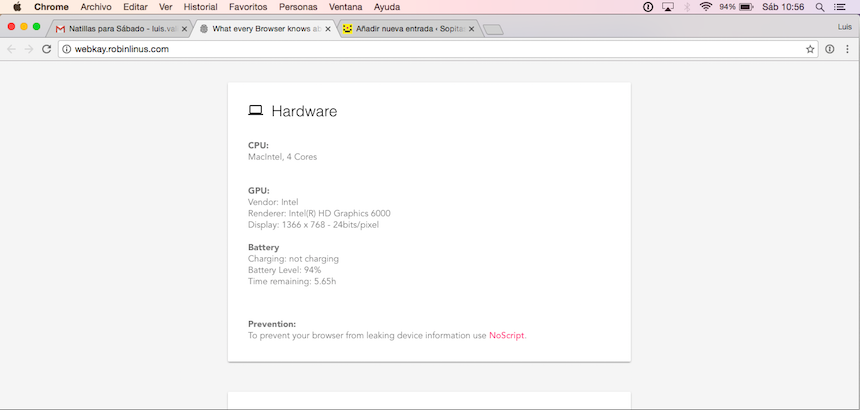This screenshot has height=410, width=860.
Task: Click the site info icon in address bar
Action: click(67, 49)
